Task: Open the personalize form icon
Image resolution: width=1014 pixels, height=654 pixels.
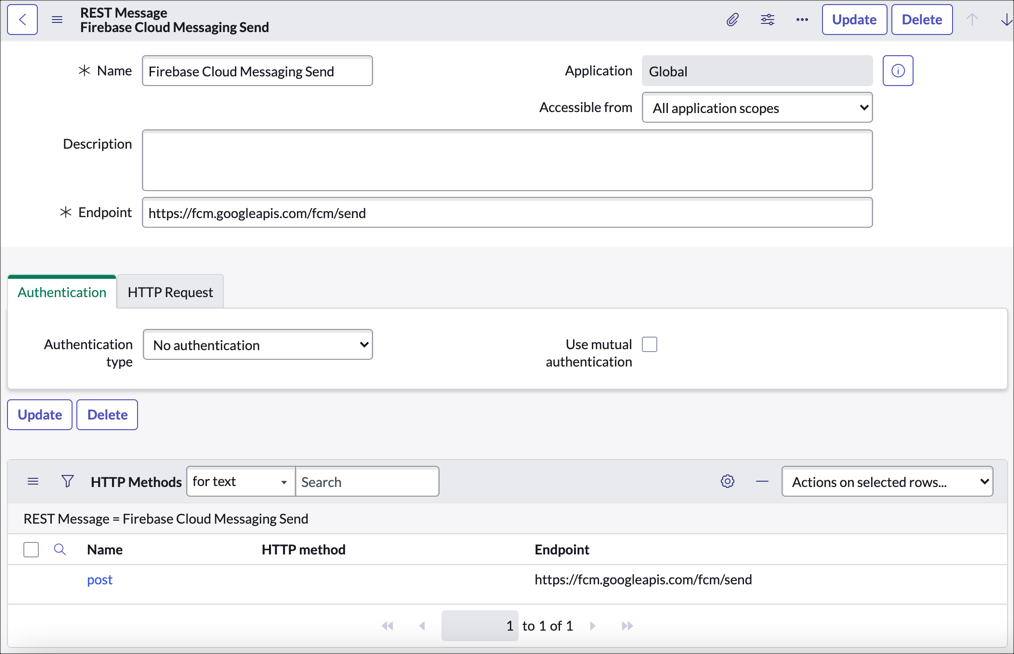Action: click(767, 19)
